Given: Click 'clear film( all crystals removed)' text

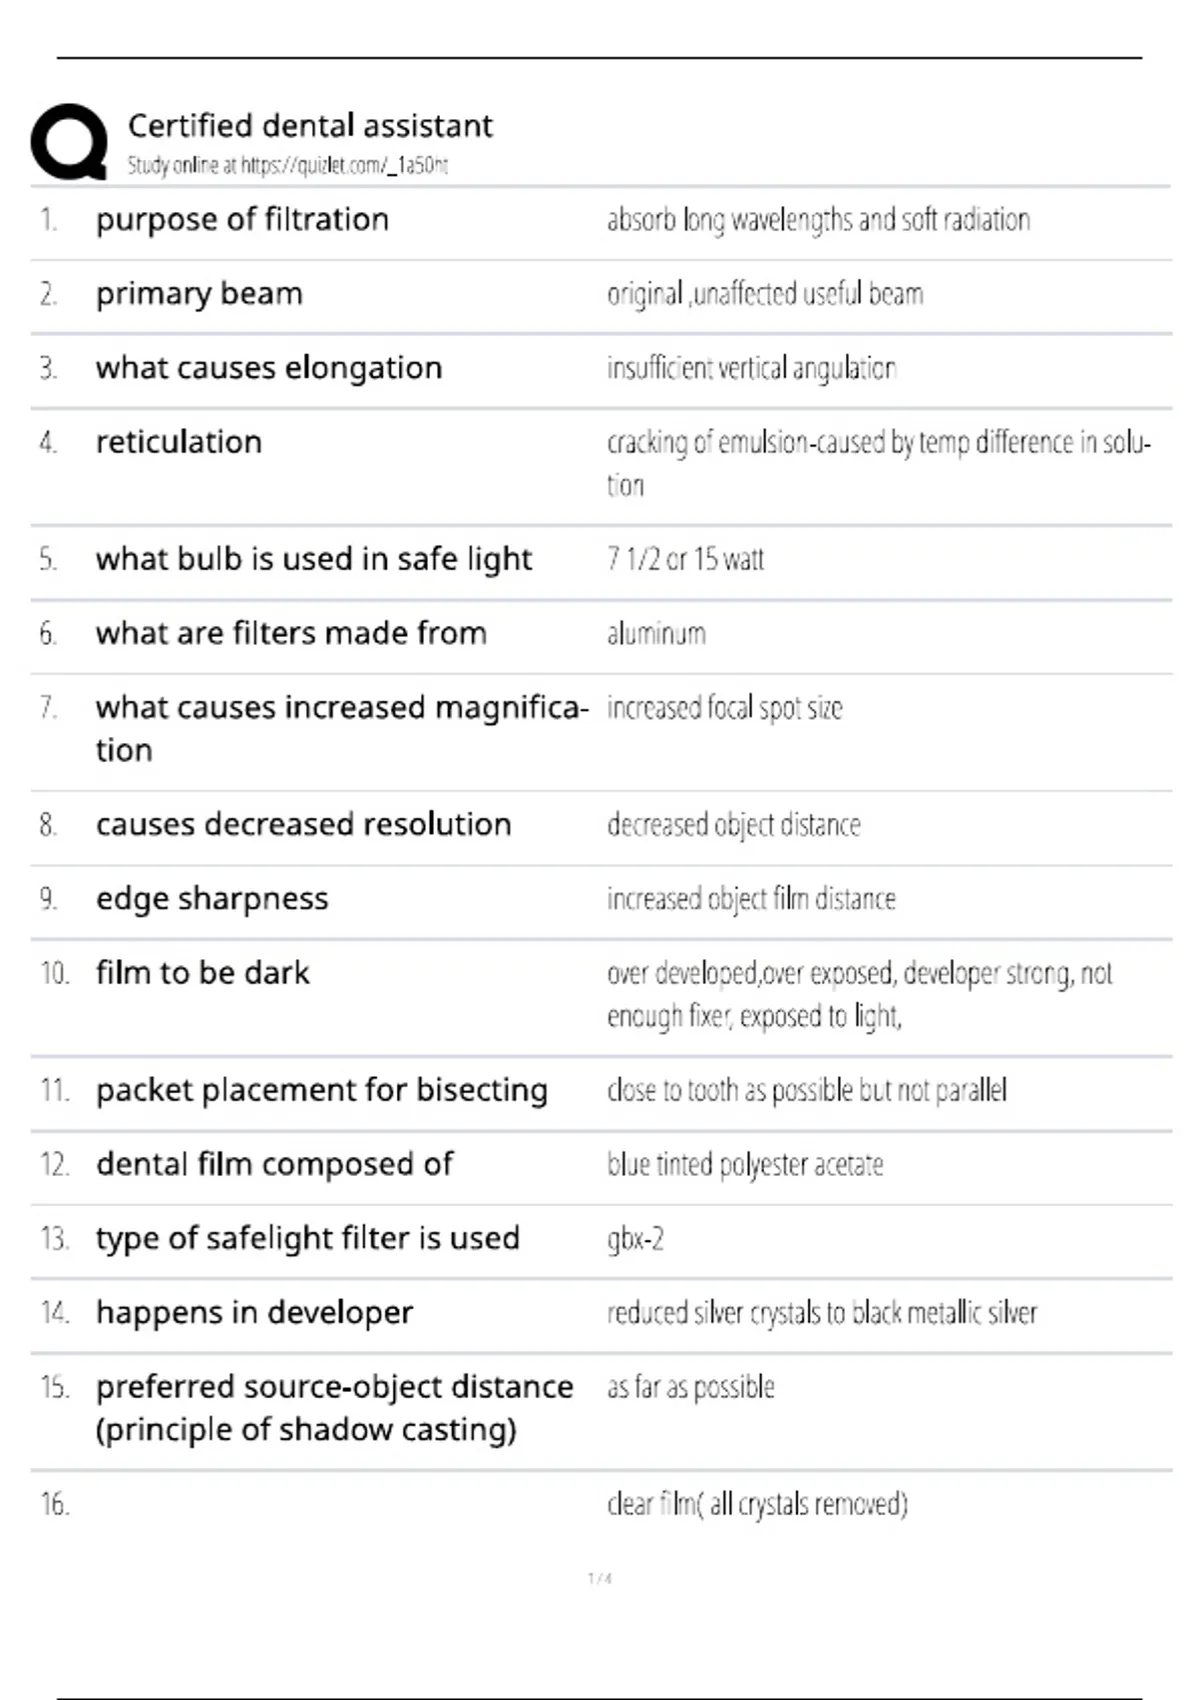Looking at the screenshot, I should [x=757, y=1505].
